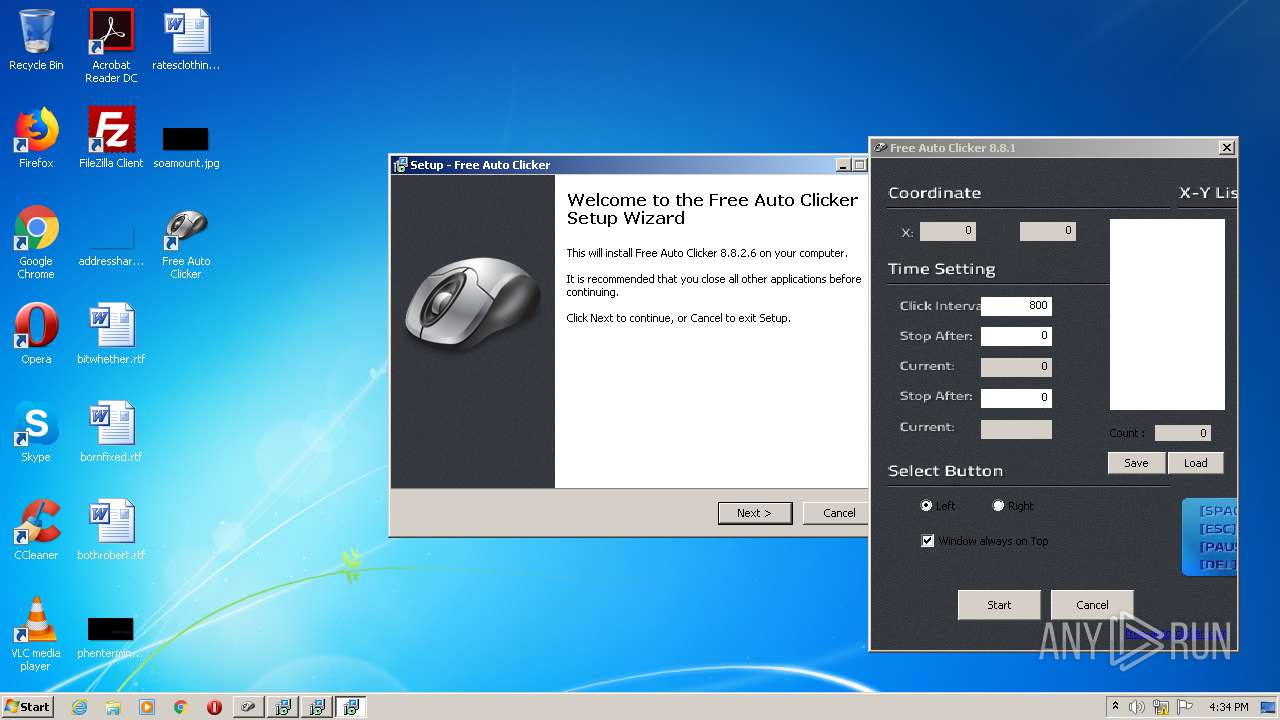The image size is (1280, 720).
Task: Launch Free Auto Clicker desktop shortcut
Action: pyautogui.click(x=186, y=242)
